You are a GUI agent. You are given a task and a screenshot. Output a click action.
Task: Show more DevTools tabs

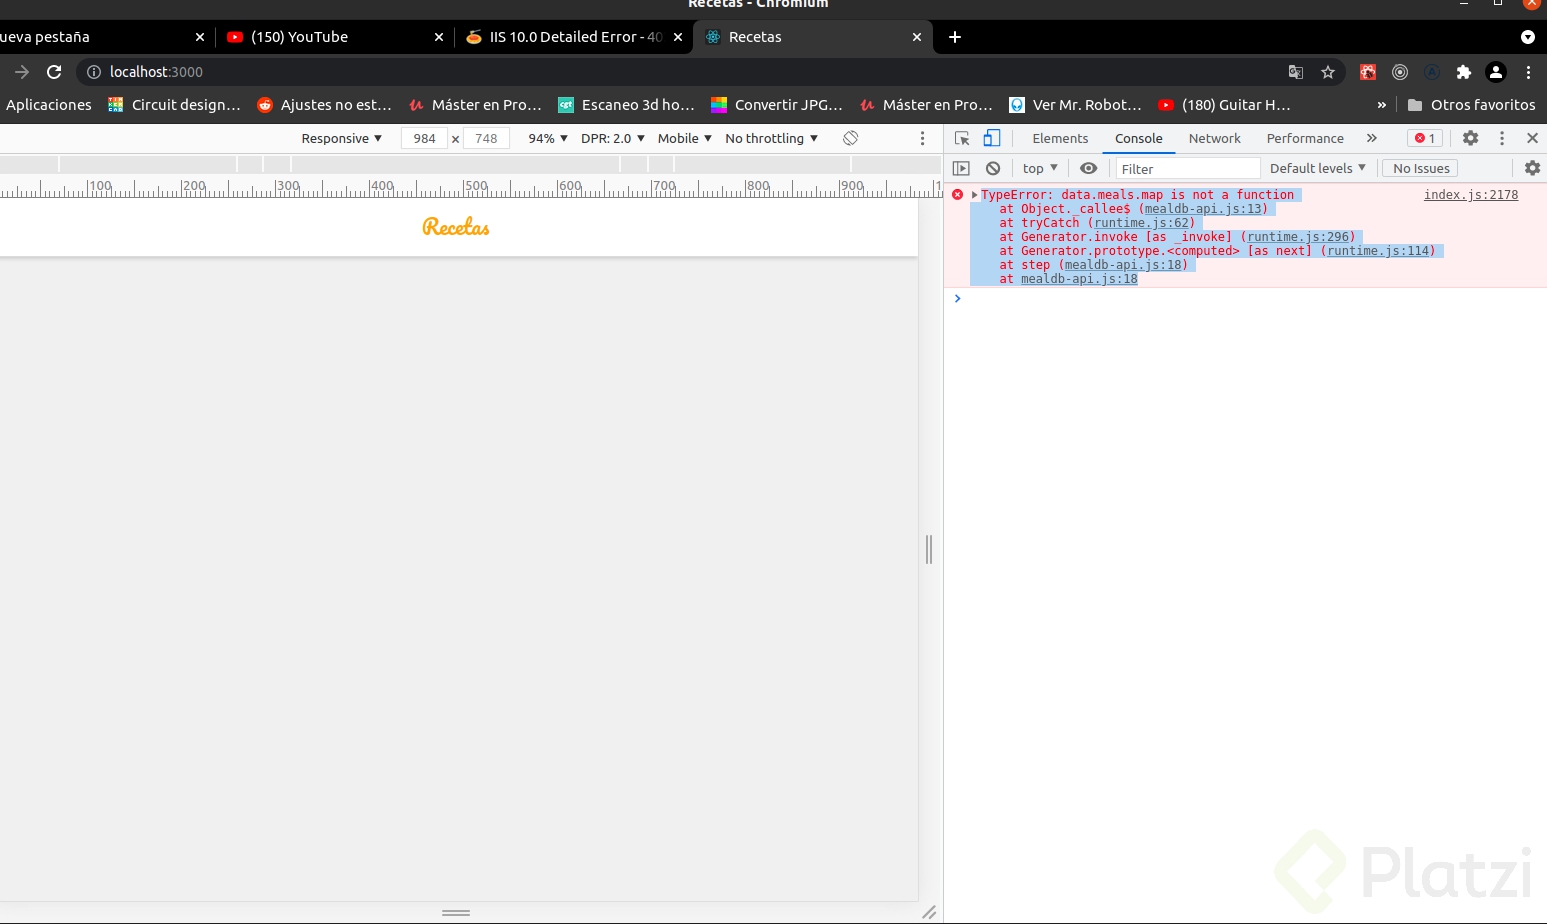(1372, 138)
